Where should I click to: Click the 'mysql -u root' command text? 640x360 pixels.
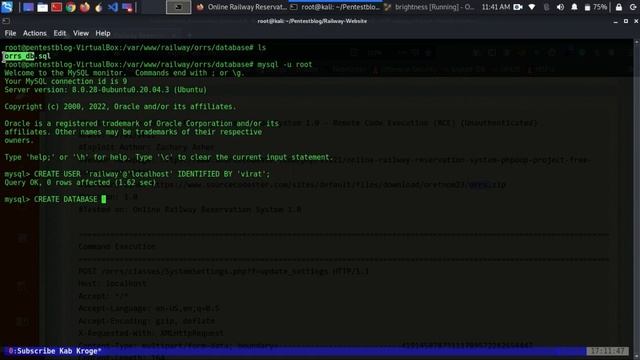285,64
